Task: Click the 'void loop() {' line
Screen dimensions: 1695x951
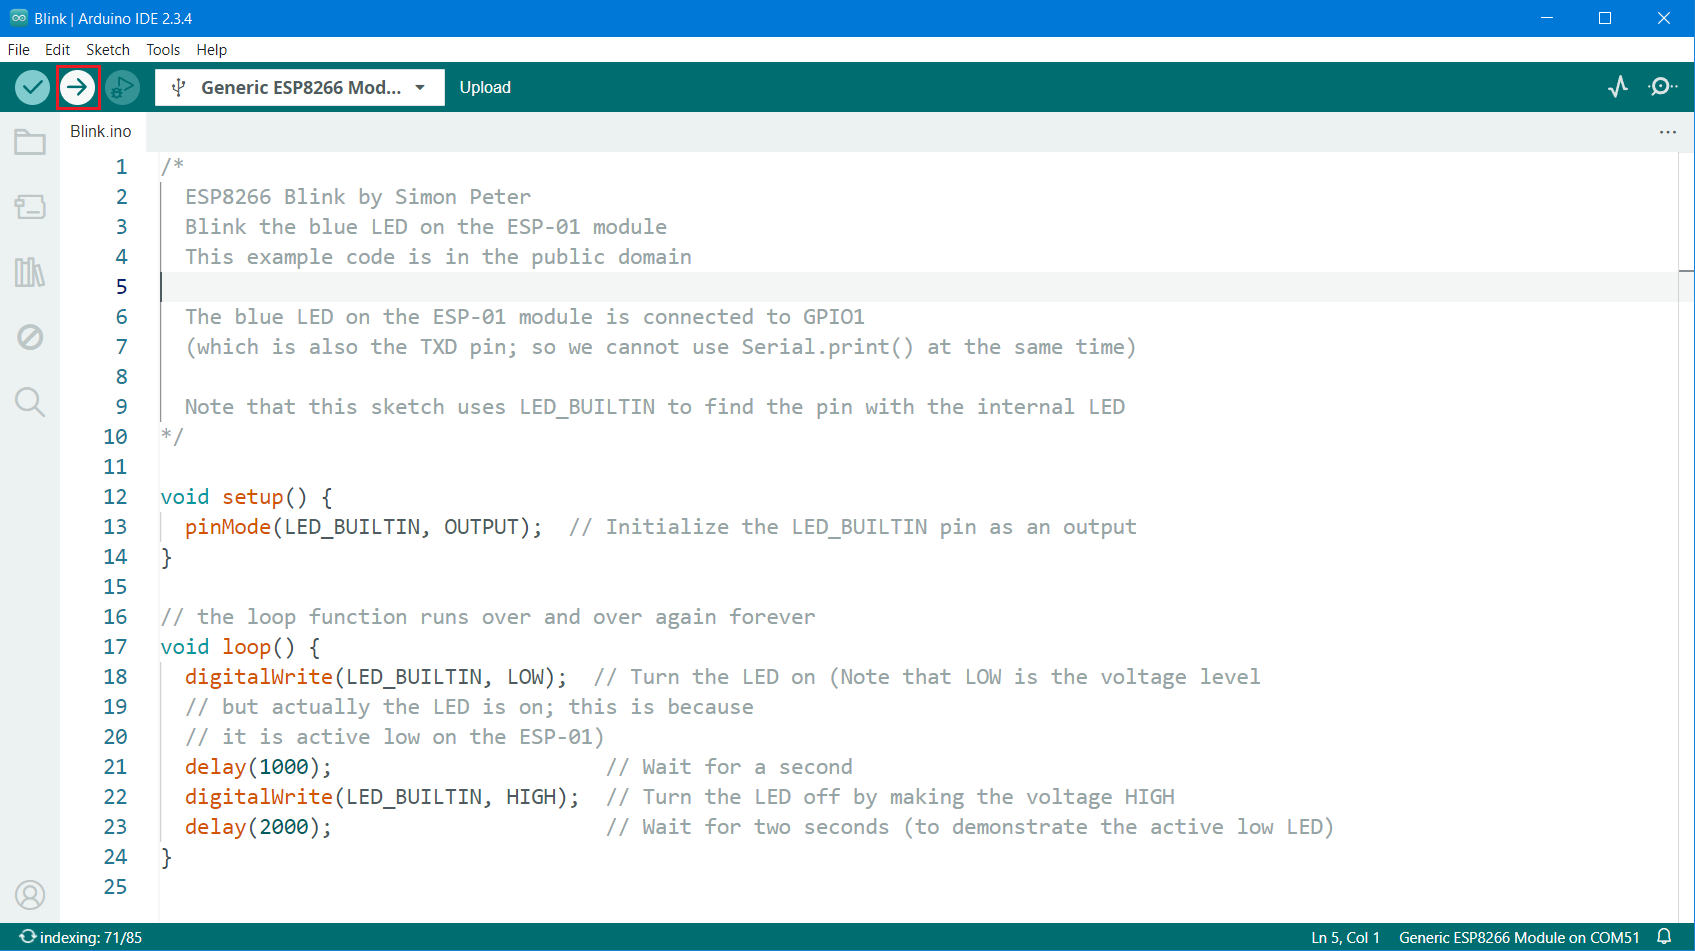Action: pos(241,647)
